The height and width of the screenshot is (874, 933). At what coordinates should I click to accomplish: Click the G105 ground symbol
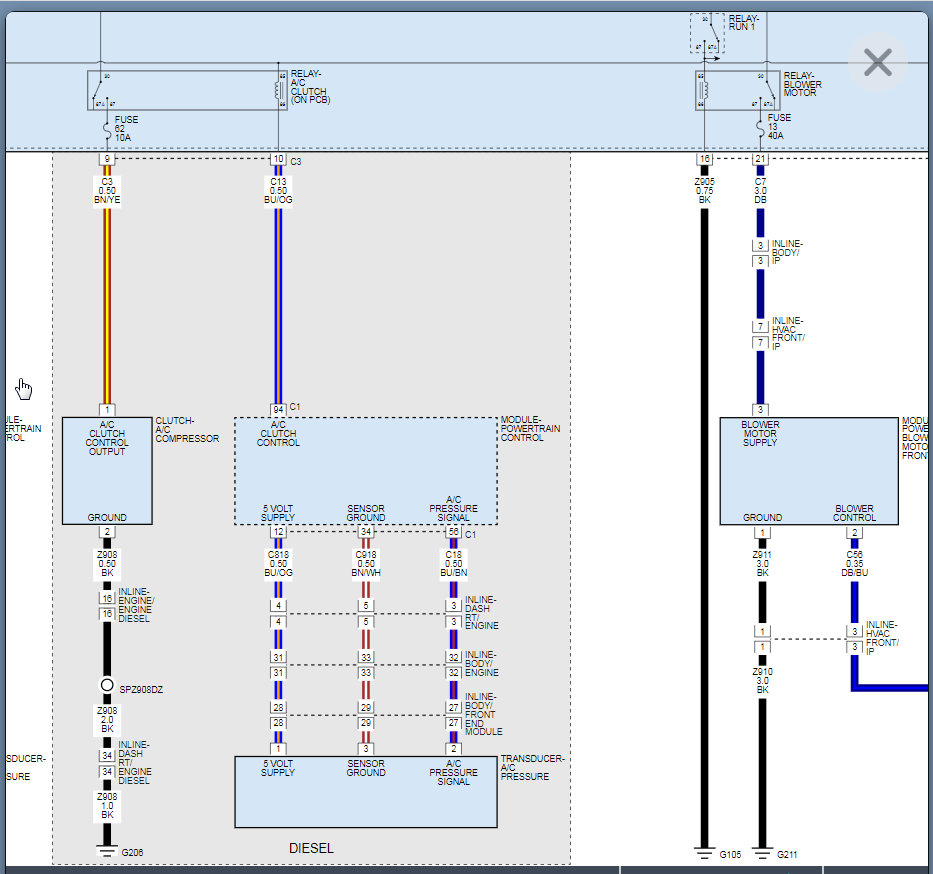pos(705,853)
